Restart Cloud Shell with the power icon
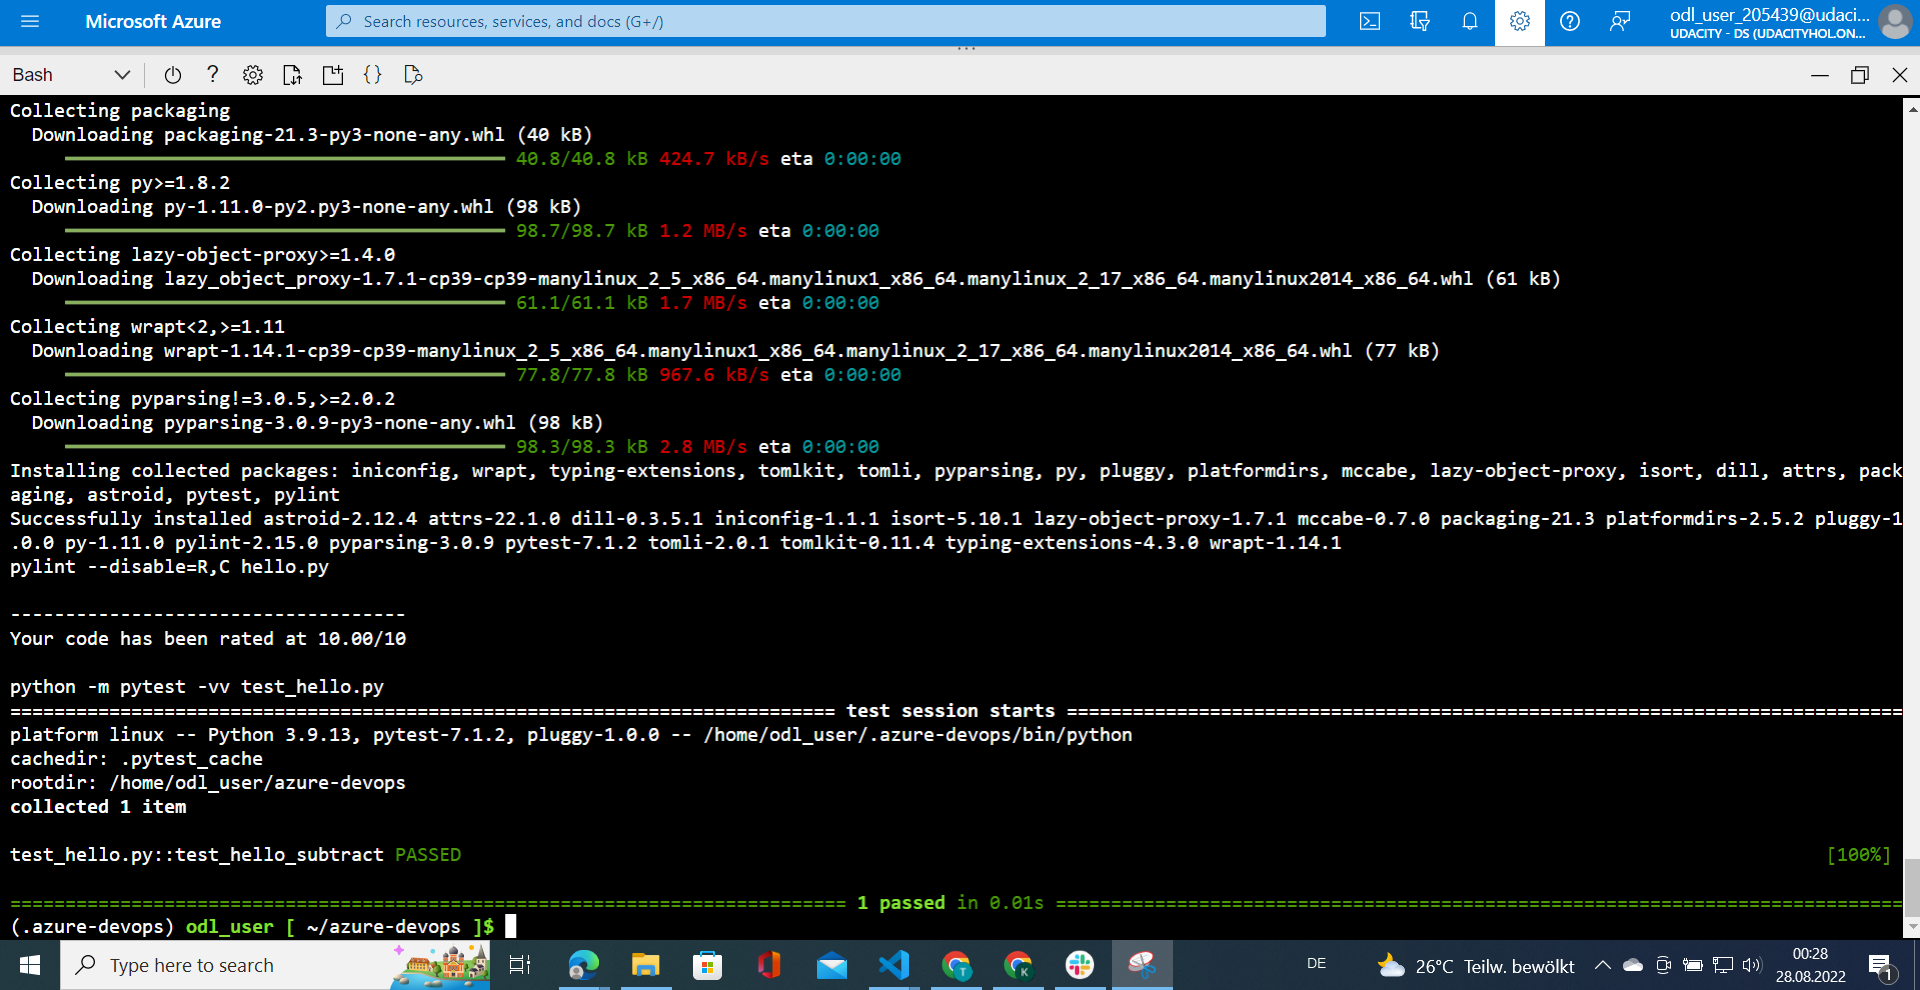The height and width of the screenshot is (990, 1920). [x=172, y=74]
